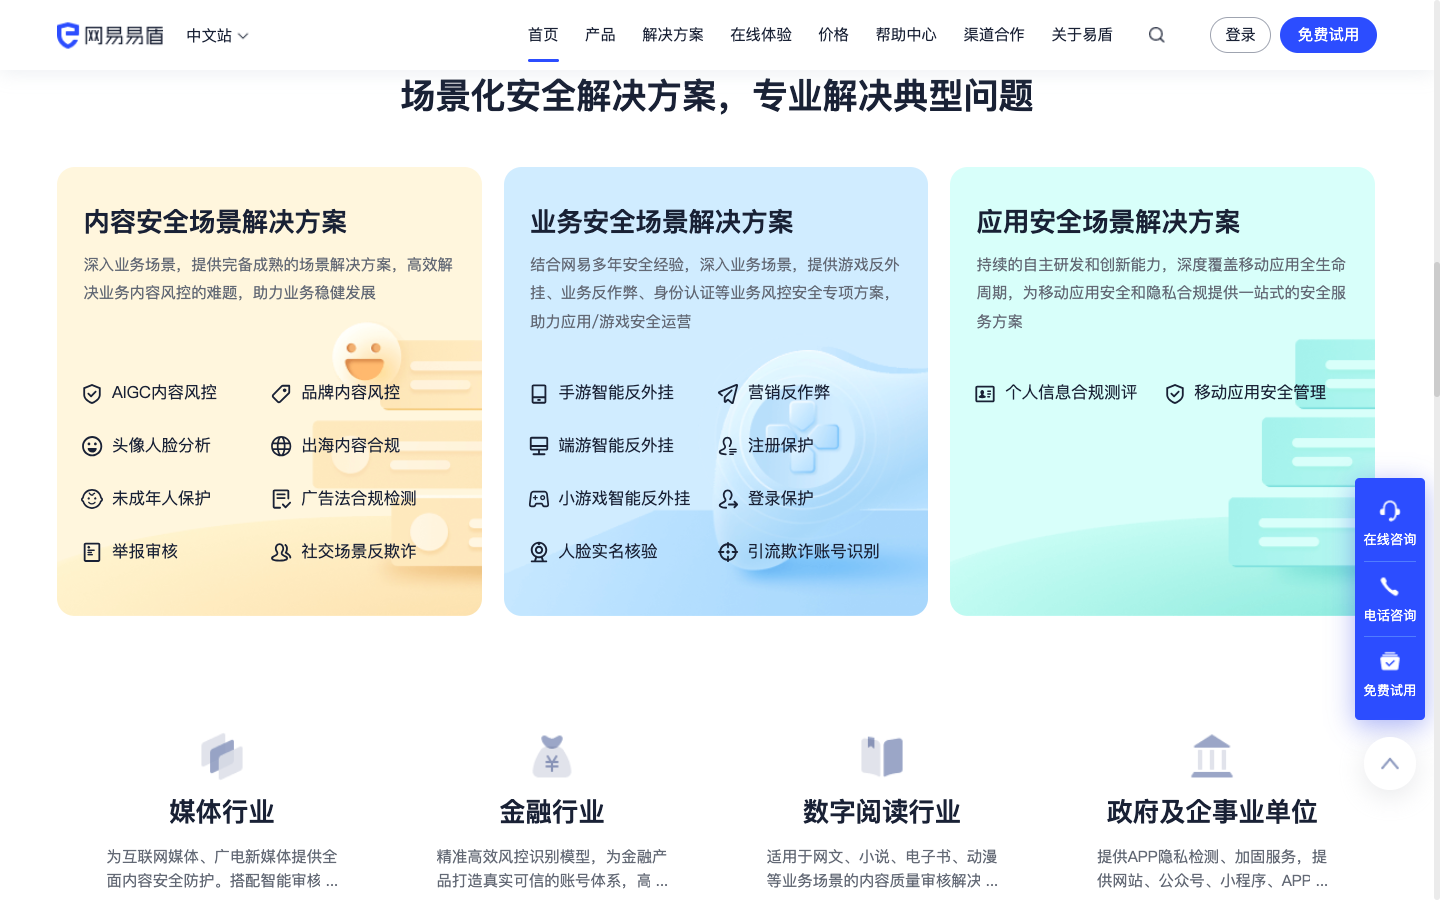Click the header 免费试用 button

click(1328, 35)
